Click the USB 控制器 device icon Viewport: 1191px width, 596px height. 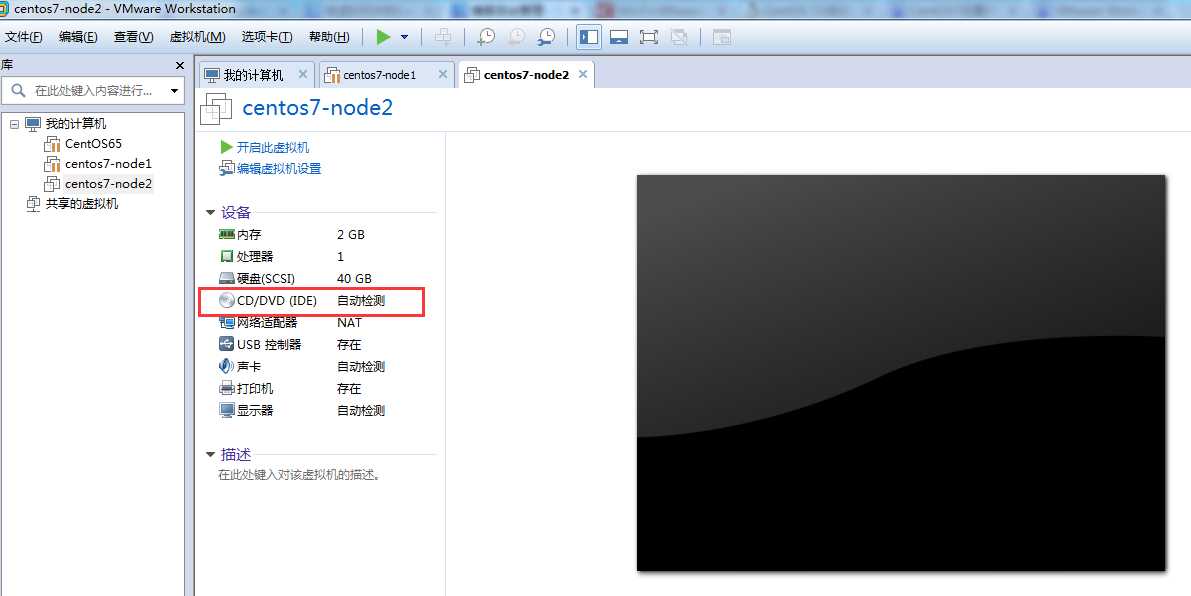(226, 344)
